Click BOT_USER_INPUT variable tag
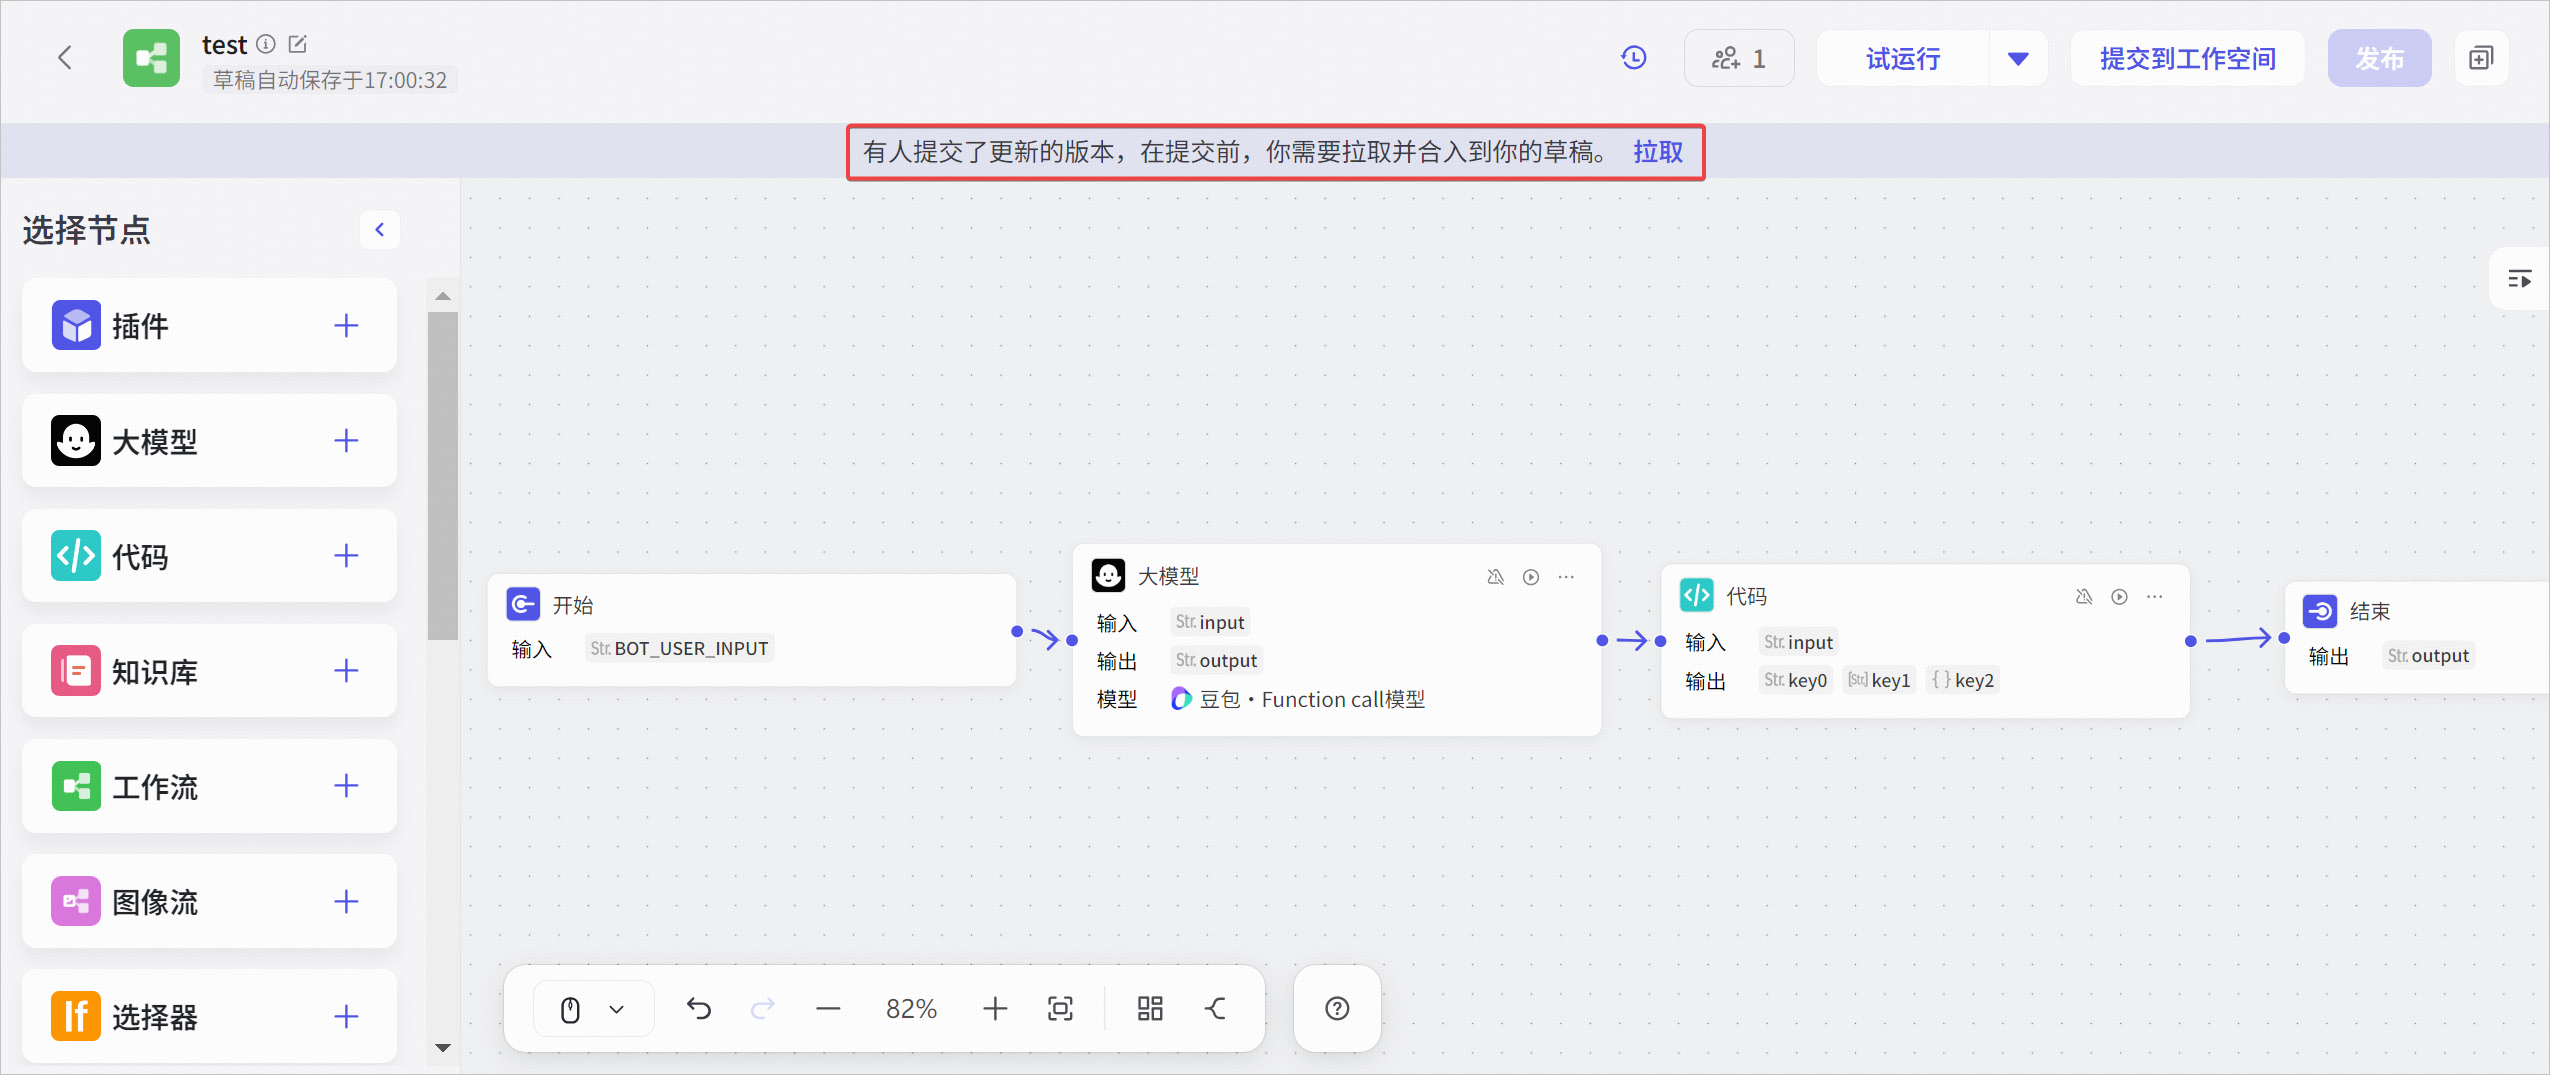Viewport: 2550px width, 1075px height. coord(680,648)
